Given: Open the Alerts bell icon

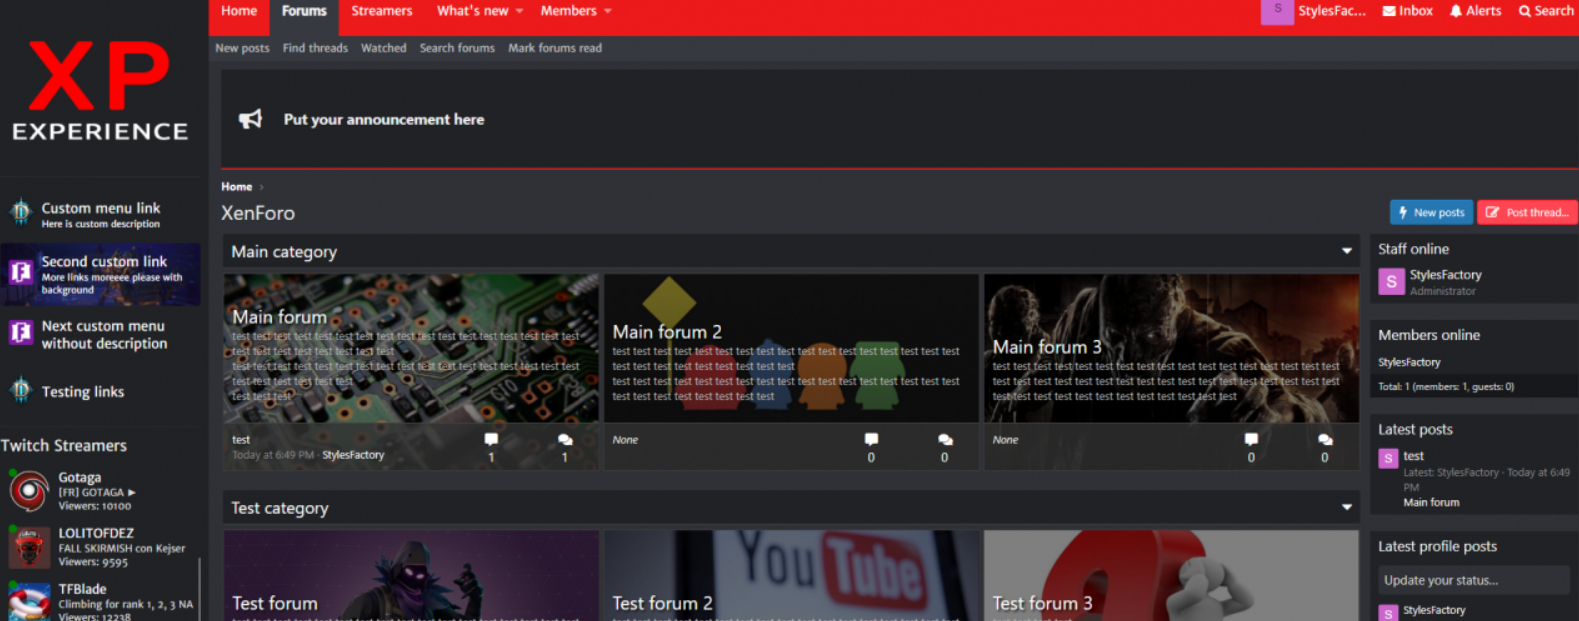Looking at the screenshot, I should pyautogui.click(x=1456, y=11).
